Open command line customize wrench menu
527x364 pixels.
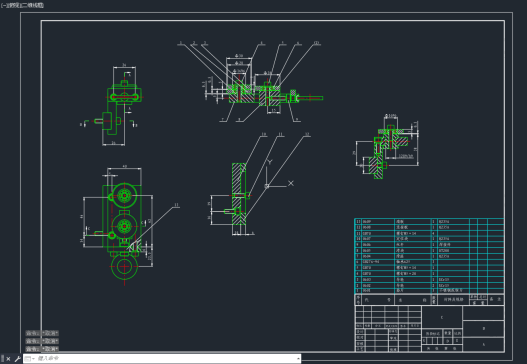(17, 359)
